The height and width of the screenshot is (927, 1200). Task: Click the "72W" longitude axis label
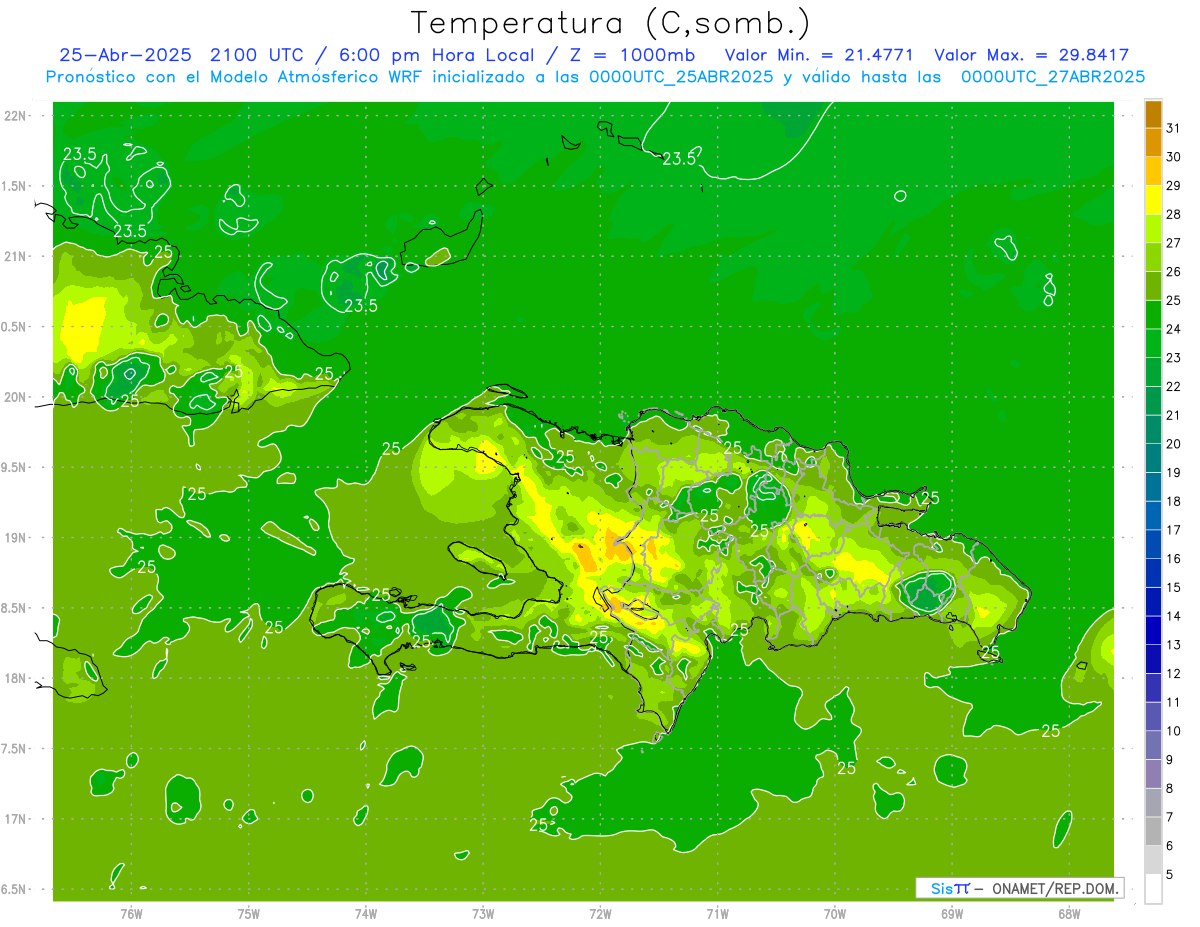point(600,914)
